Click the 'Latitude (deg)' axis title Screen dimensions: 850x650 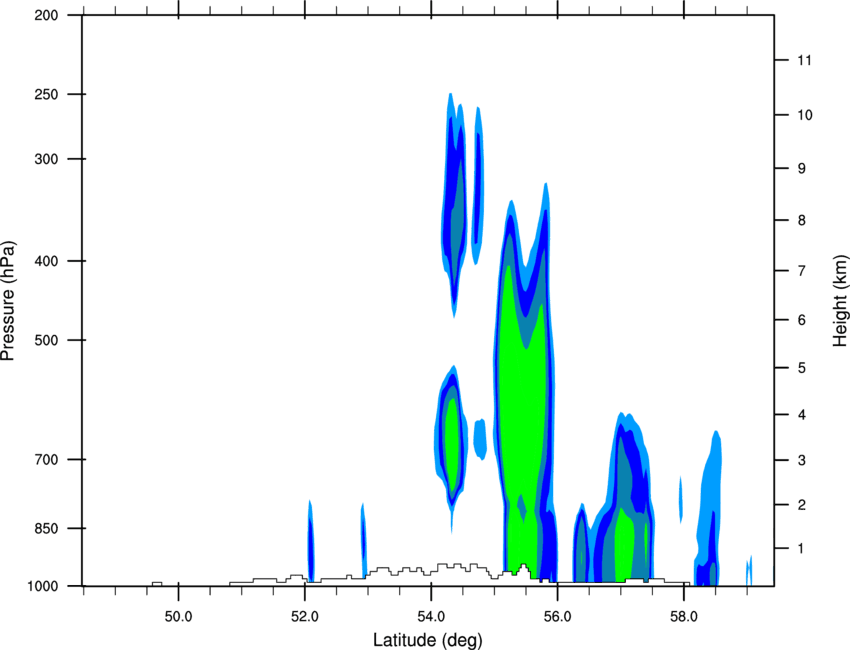point(428,640)
